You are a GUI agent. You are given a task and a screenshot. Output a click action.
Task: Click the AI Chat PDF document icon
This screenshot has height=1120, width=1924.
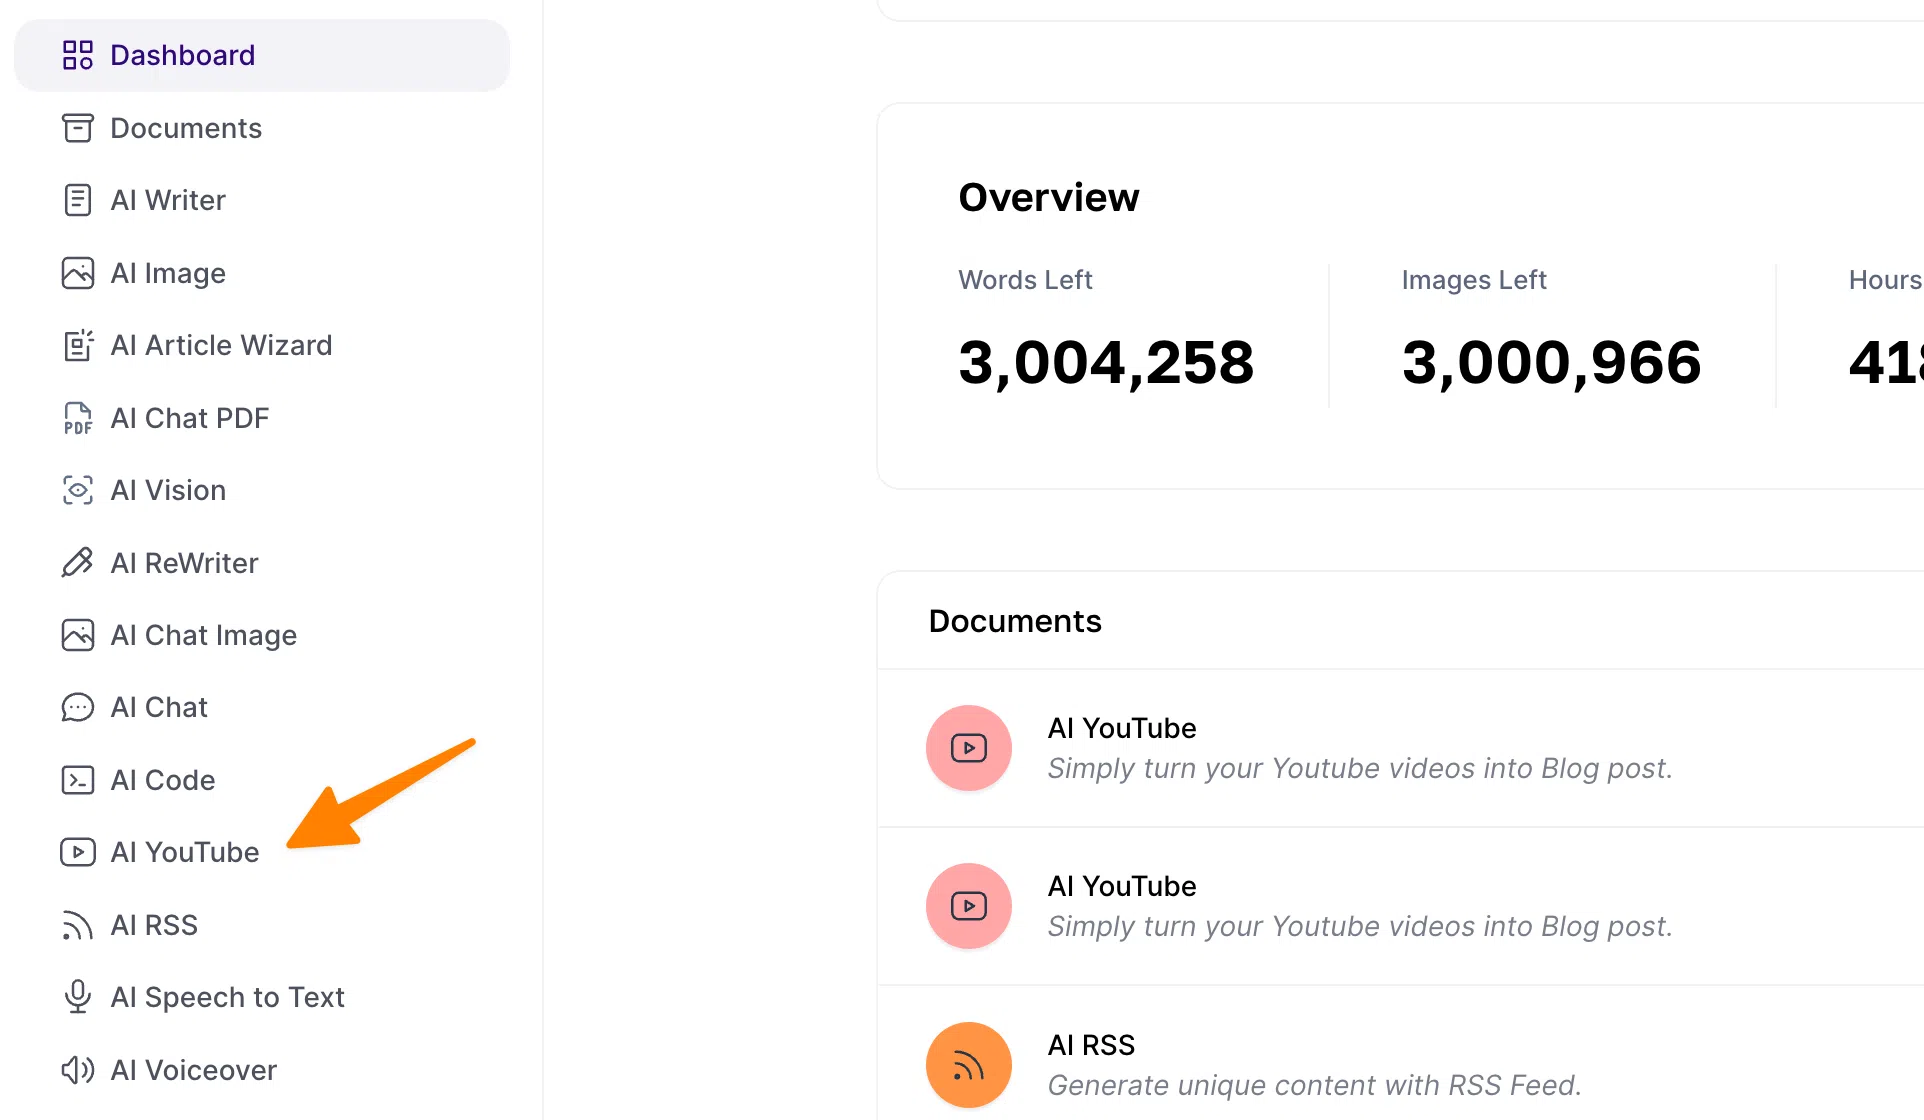pyautogui.click(x=77, y=417)
